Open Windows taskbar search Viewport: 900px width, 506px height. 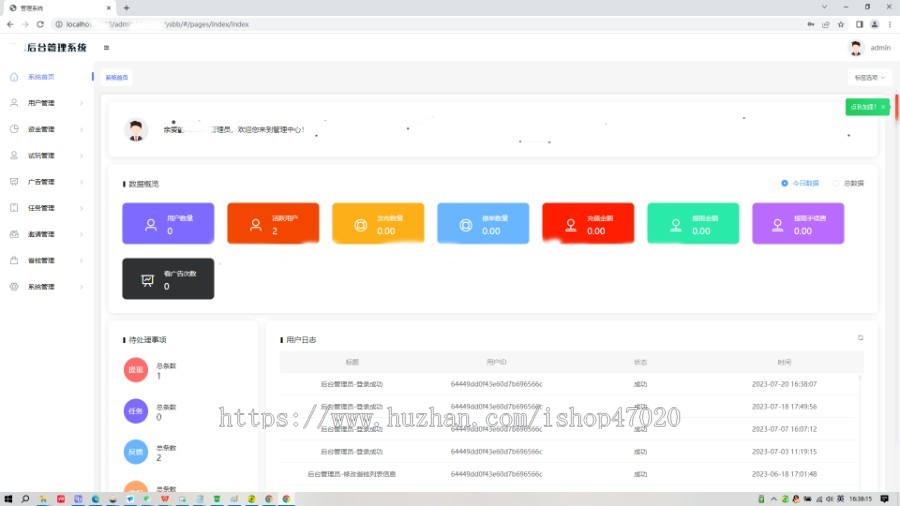click(x=25, y=499)
